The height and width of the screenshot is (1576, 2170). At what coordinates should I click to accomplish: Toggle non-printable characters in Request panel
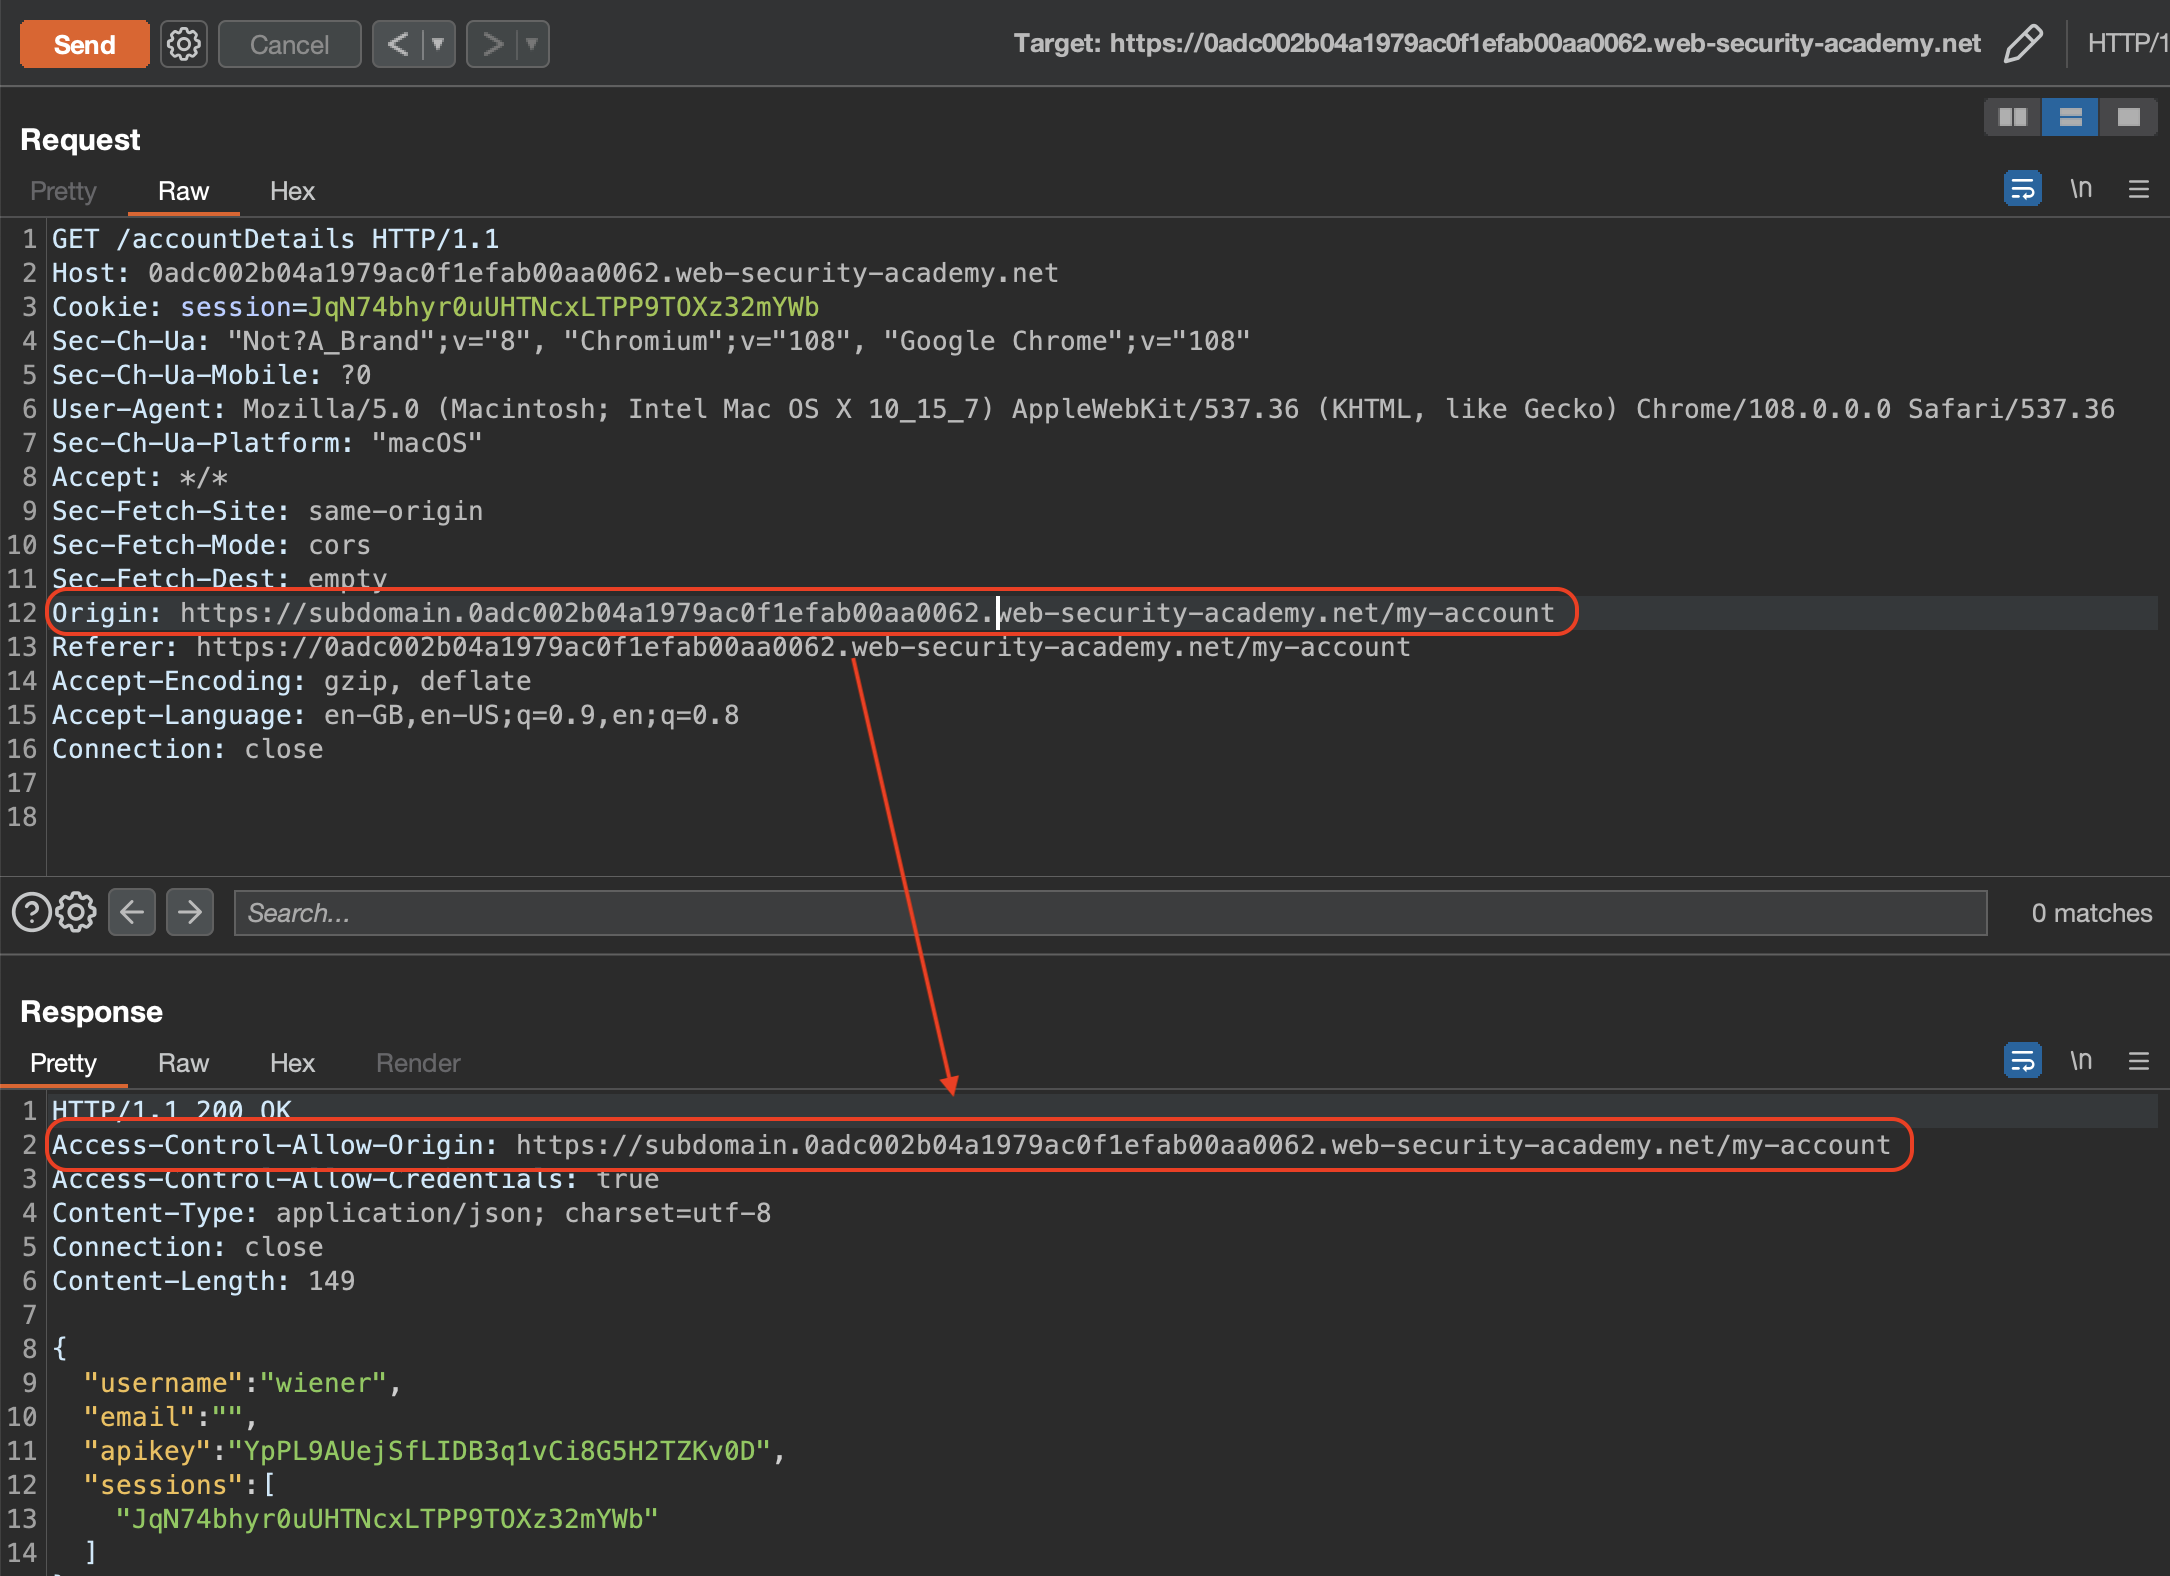(x=2081, y=189)
